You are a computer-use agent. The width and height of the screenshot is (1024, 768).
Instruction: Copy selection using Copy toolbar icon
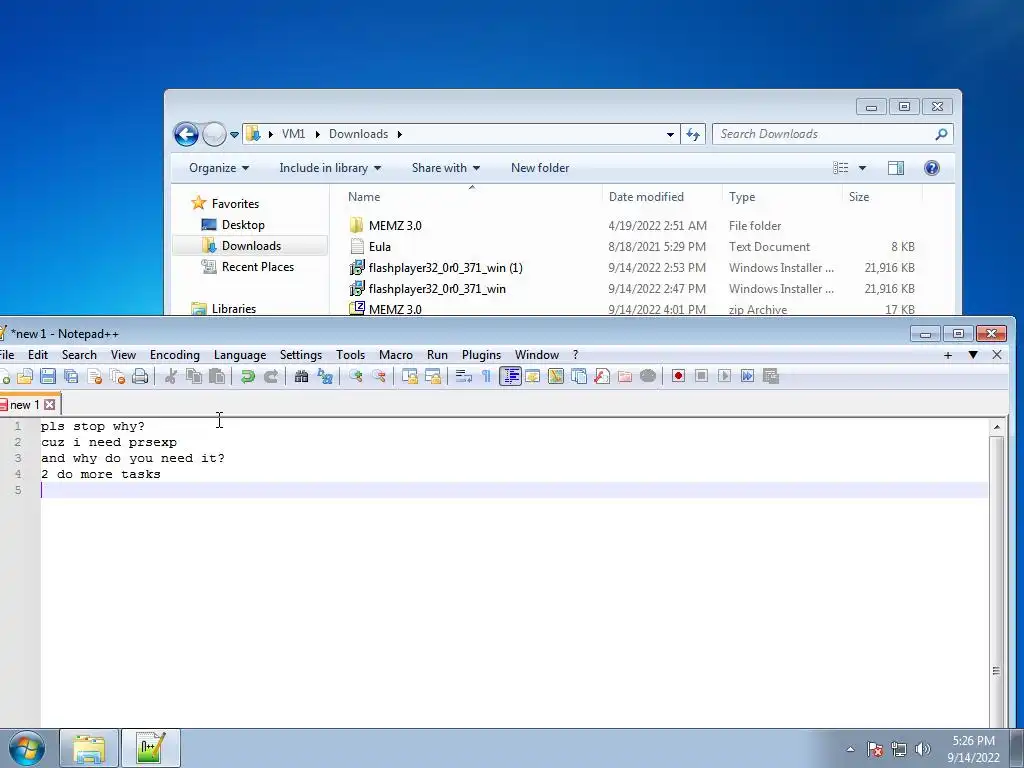tap(194, 376)
